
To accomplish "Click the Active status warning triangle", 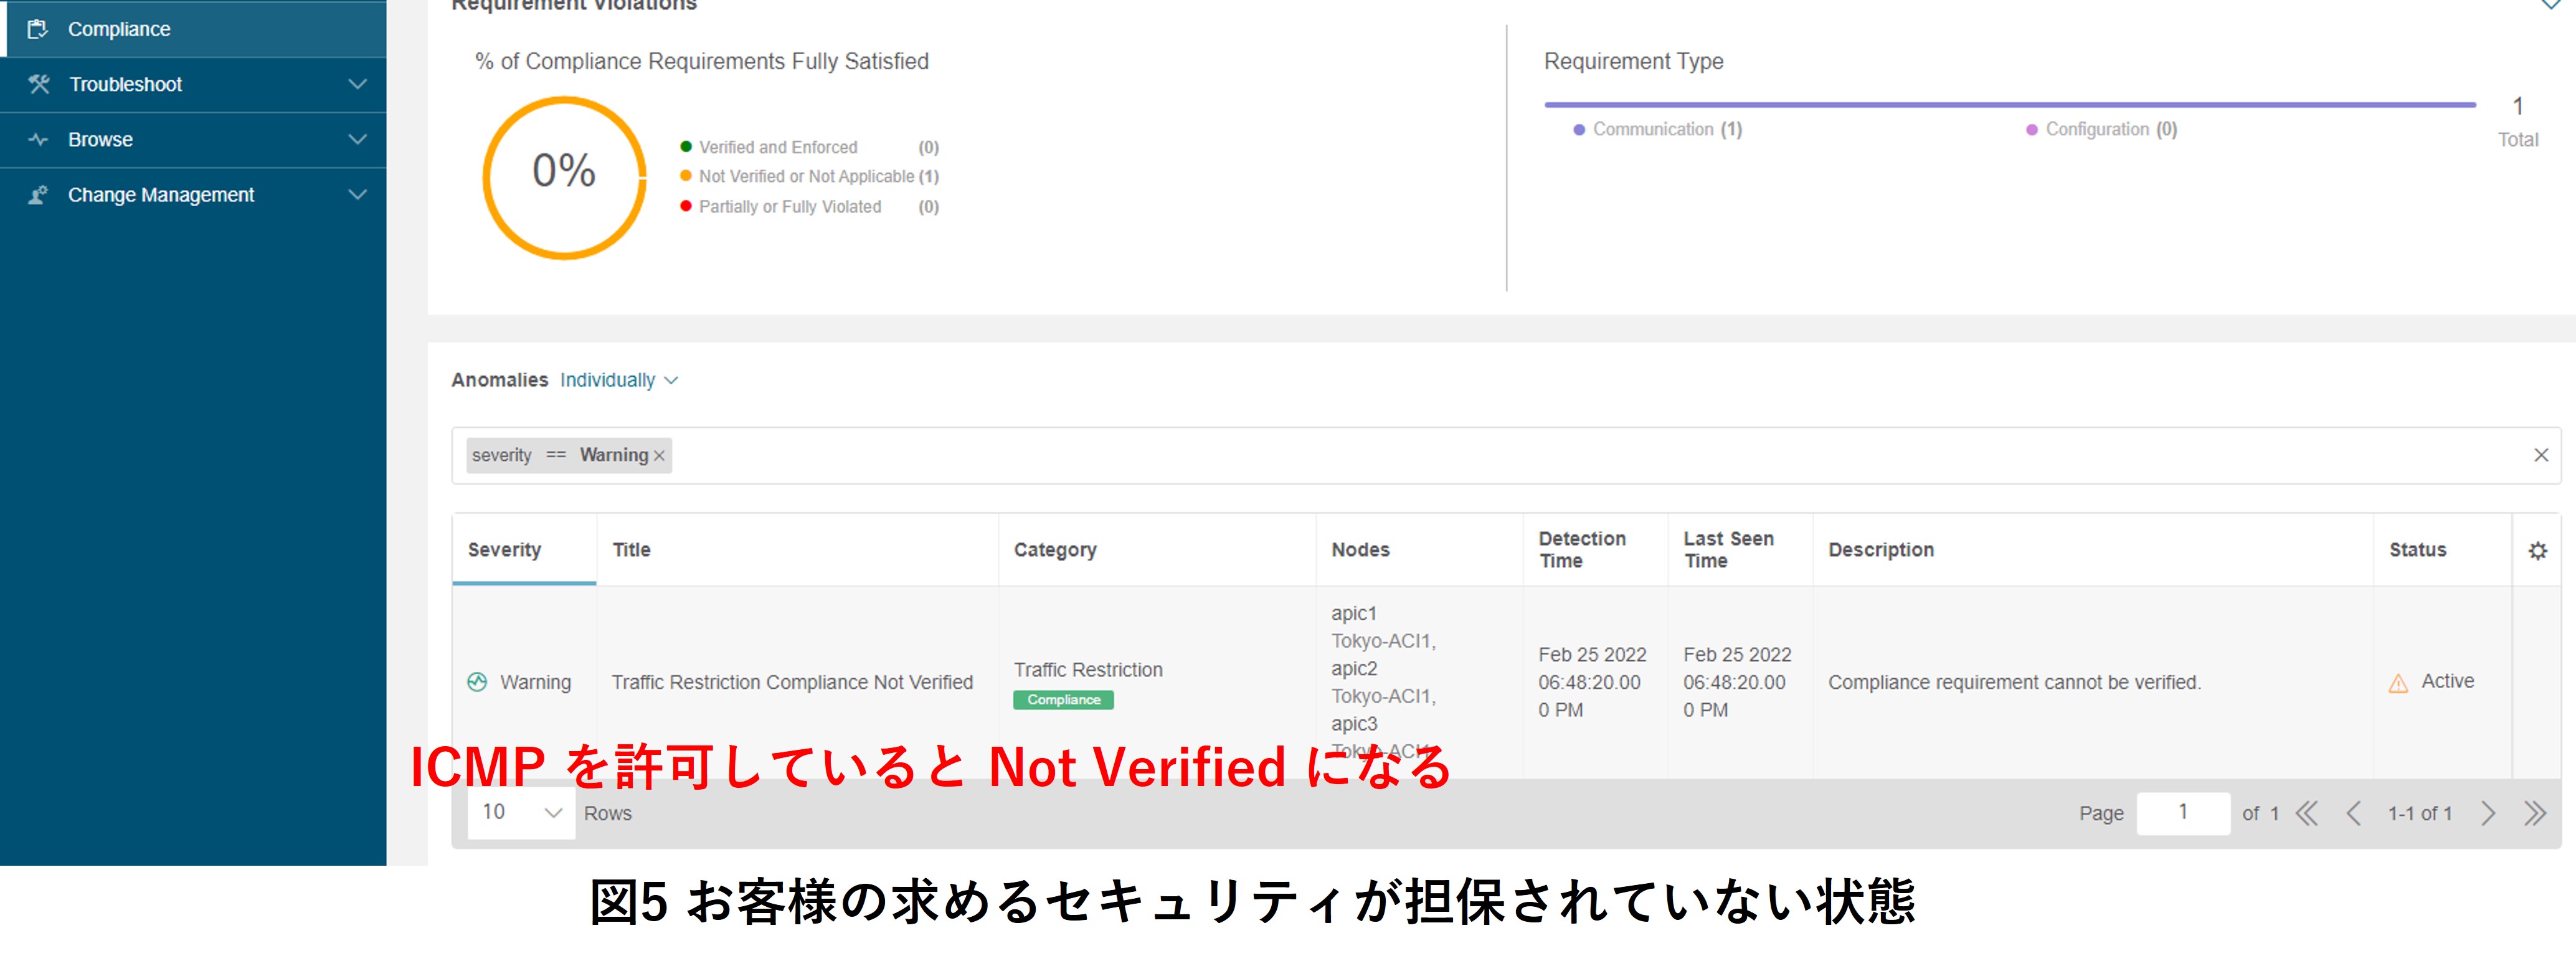I will [x=2398, y=684].
